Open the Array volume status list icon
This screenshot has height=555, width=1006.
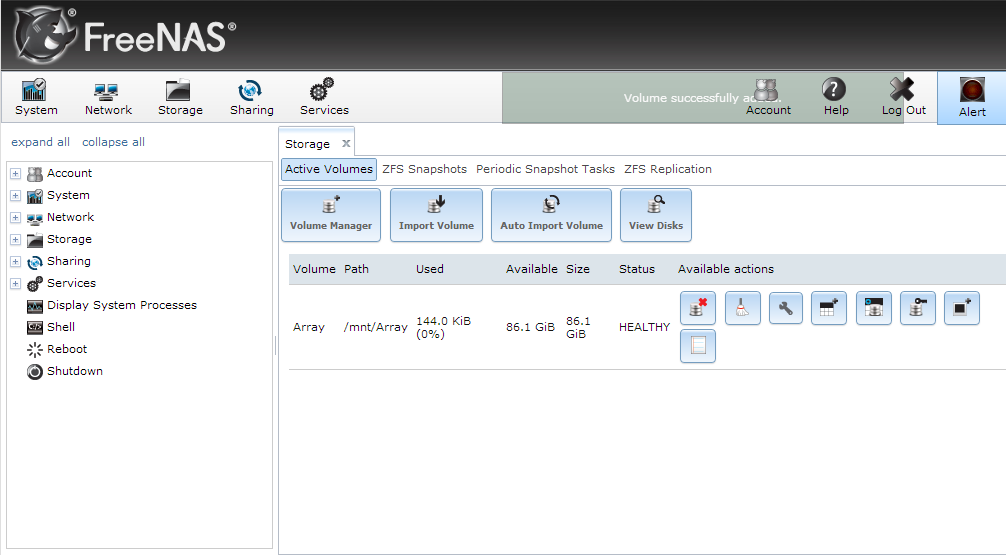pyautogui.click(x=697, y=346)
